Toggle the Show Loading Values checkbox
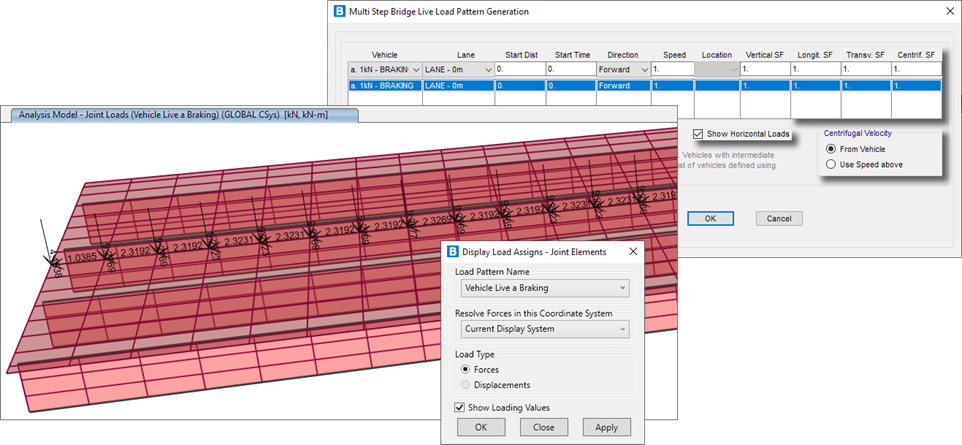The image size is (962, 445). (460, 407)
